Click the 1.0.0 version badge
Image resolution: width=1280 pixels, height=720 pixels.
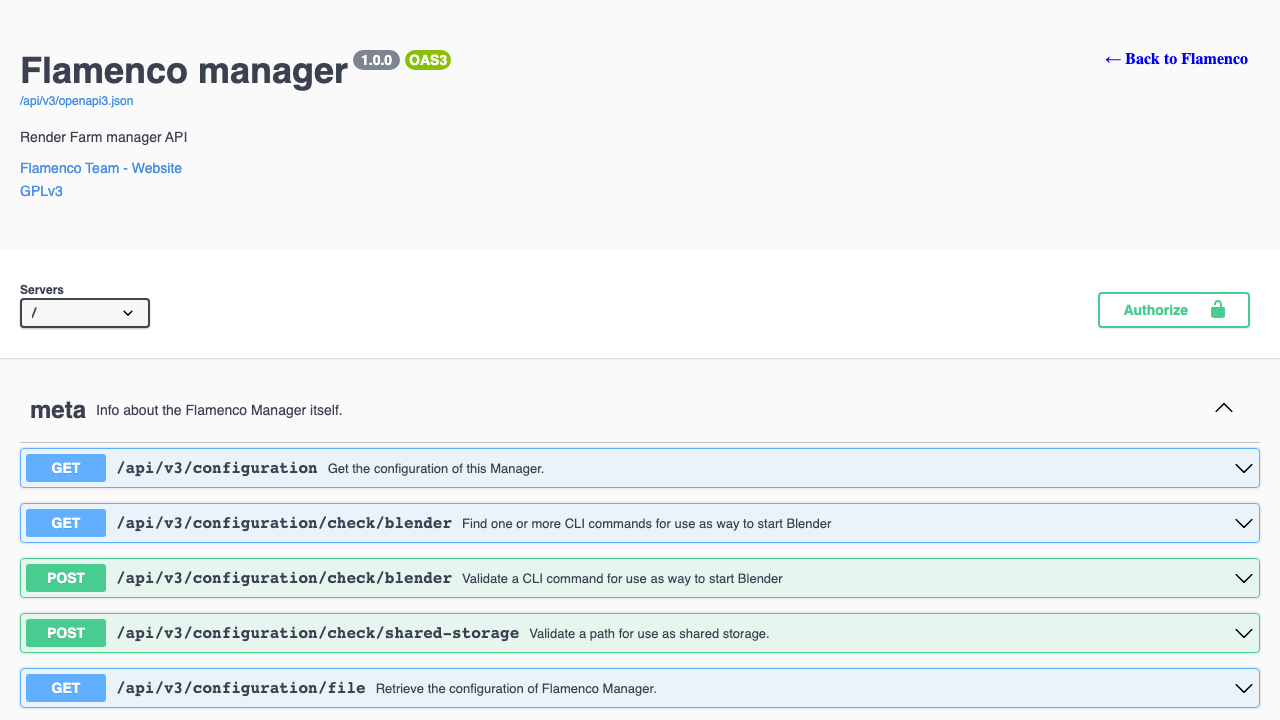(x=376, y=60)
